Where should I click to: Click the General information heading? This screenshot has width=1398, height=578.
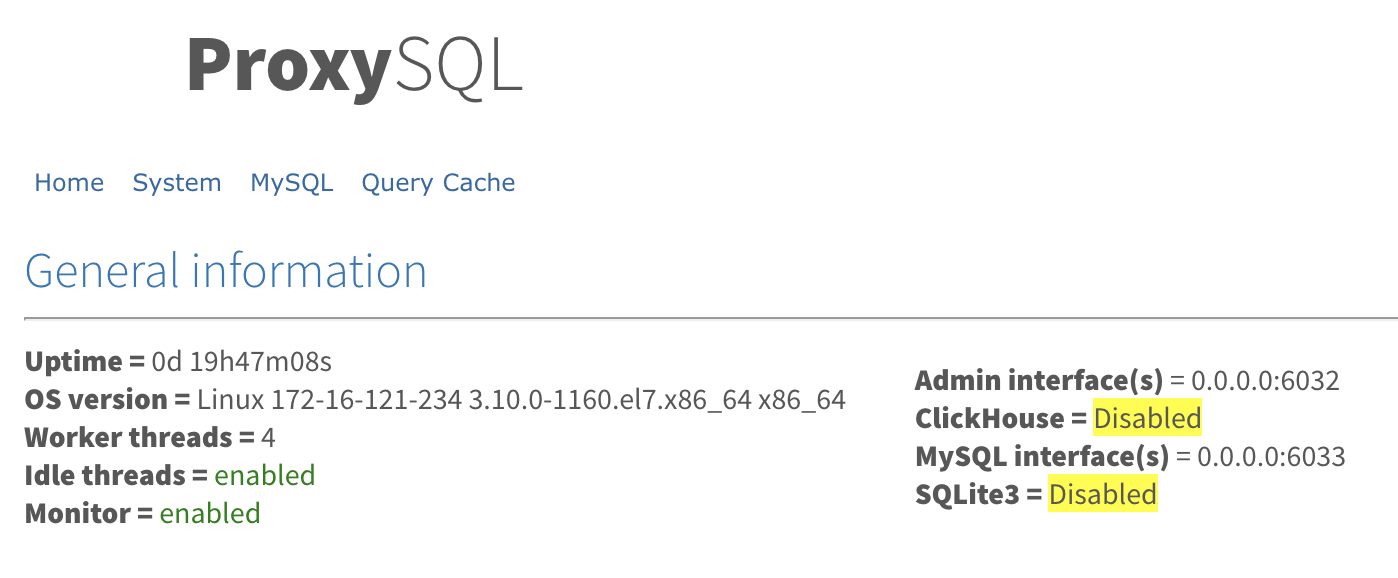click(226, 271)
